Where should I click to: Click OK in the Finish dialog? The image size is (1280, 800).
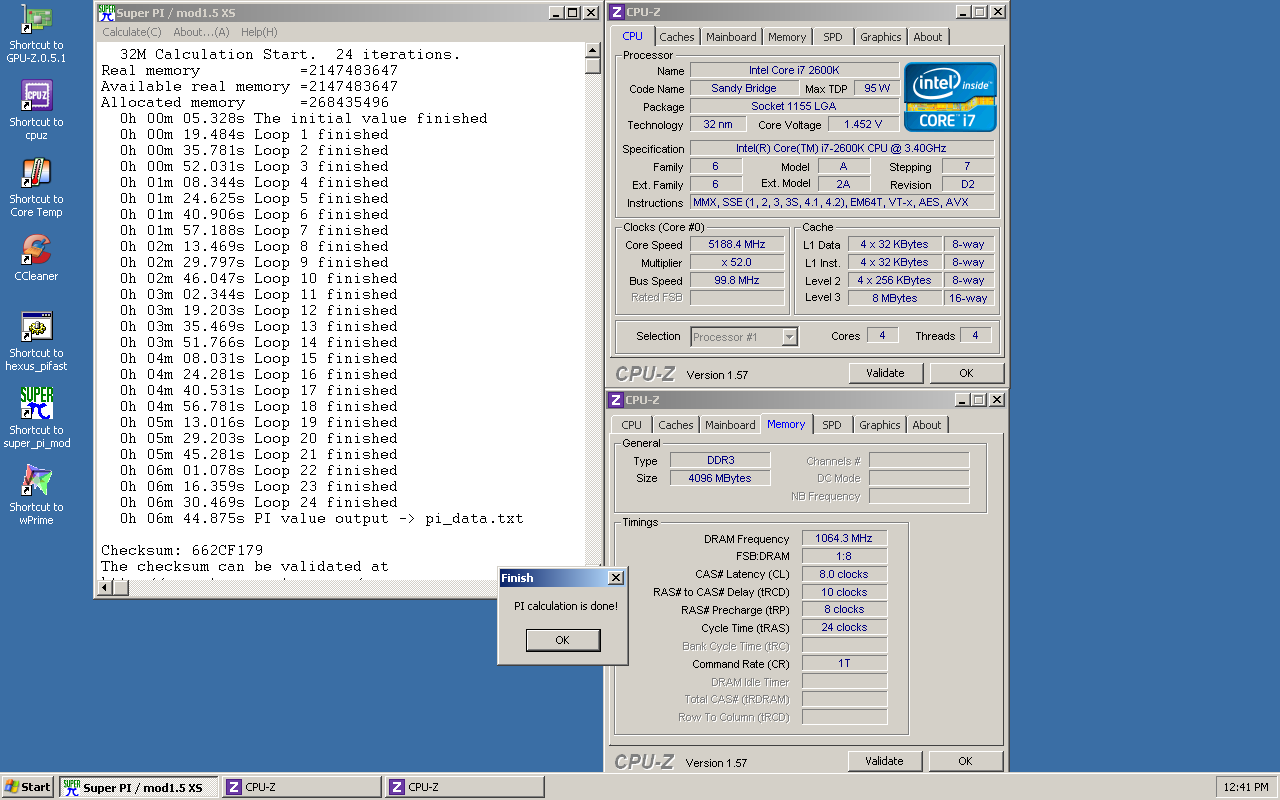click(563, 640)
